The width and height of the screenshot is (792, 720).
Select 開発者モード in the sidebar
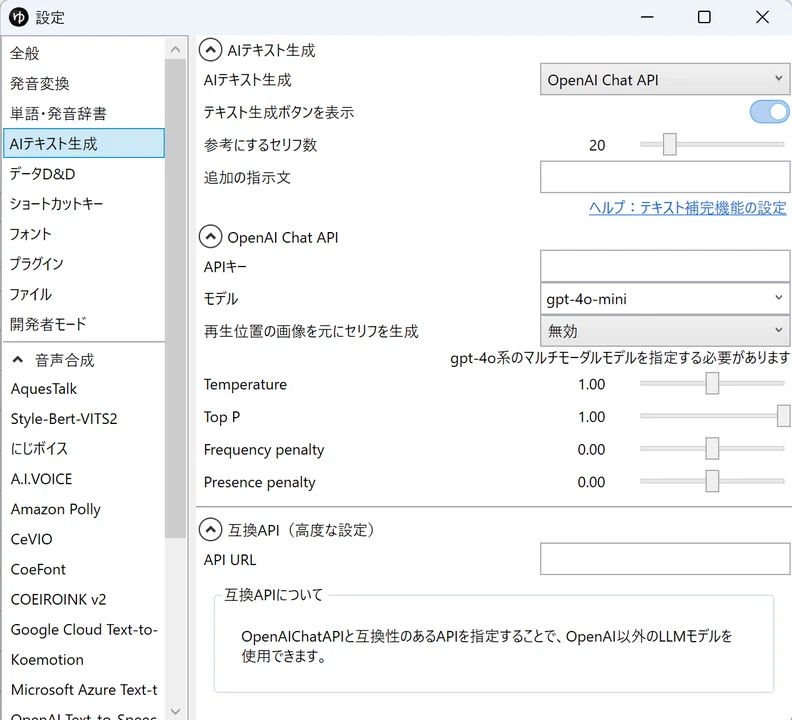84,324
